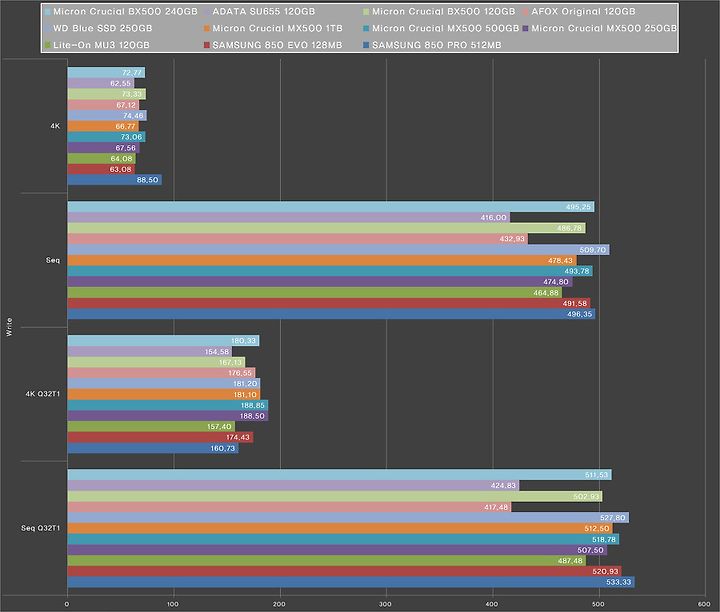Click the 4K Q32T1 category axis label
The image size is (720, 612).
(x=43, y=394)
